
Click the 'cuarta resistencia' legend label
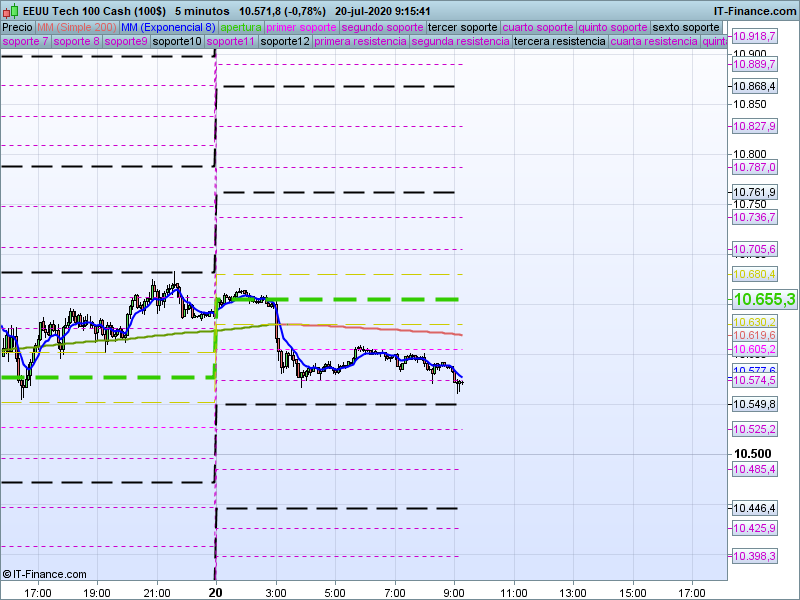(654, 42)
